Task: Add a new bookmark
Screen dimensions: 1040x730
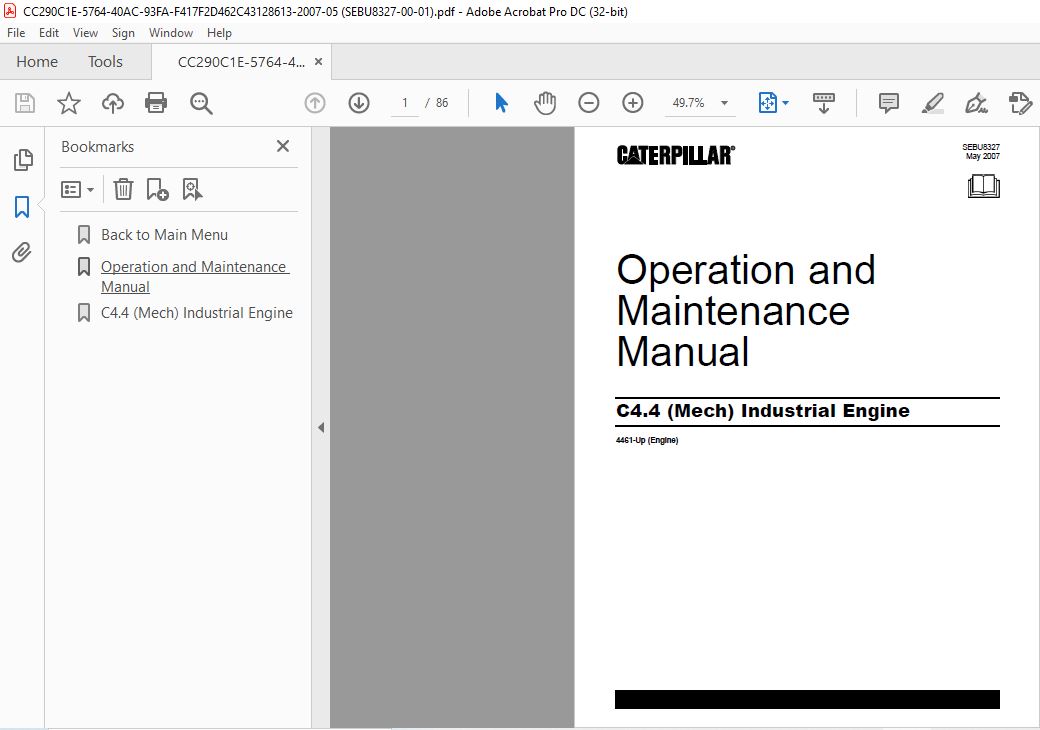Action: click(x=157, y=190)
